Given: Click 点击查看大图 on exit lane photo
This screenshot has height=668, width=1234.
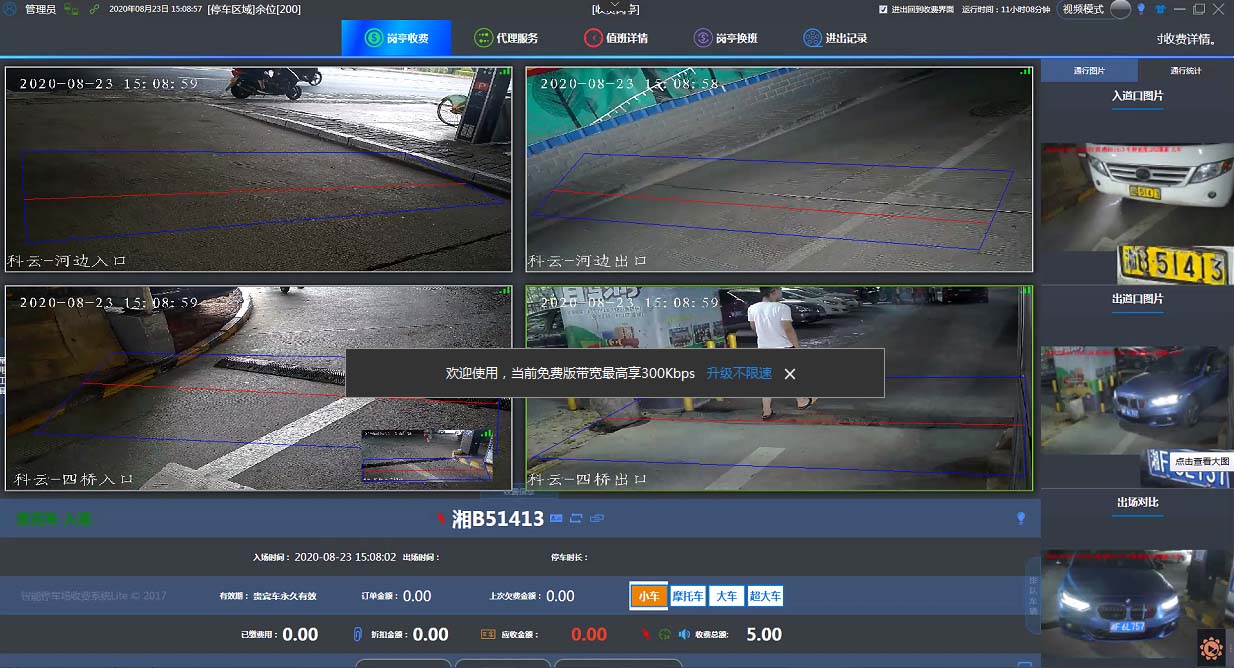Looking at the screenshot, I should (x=1200, y=461).
